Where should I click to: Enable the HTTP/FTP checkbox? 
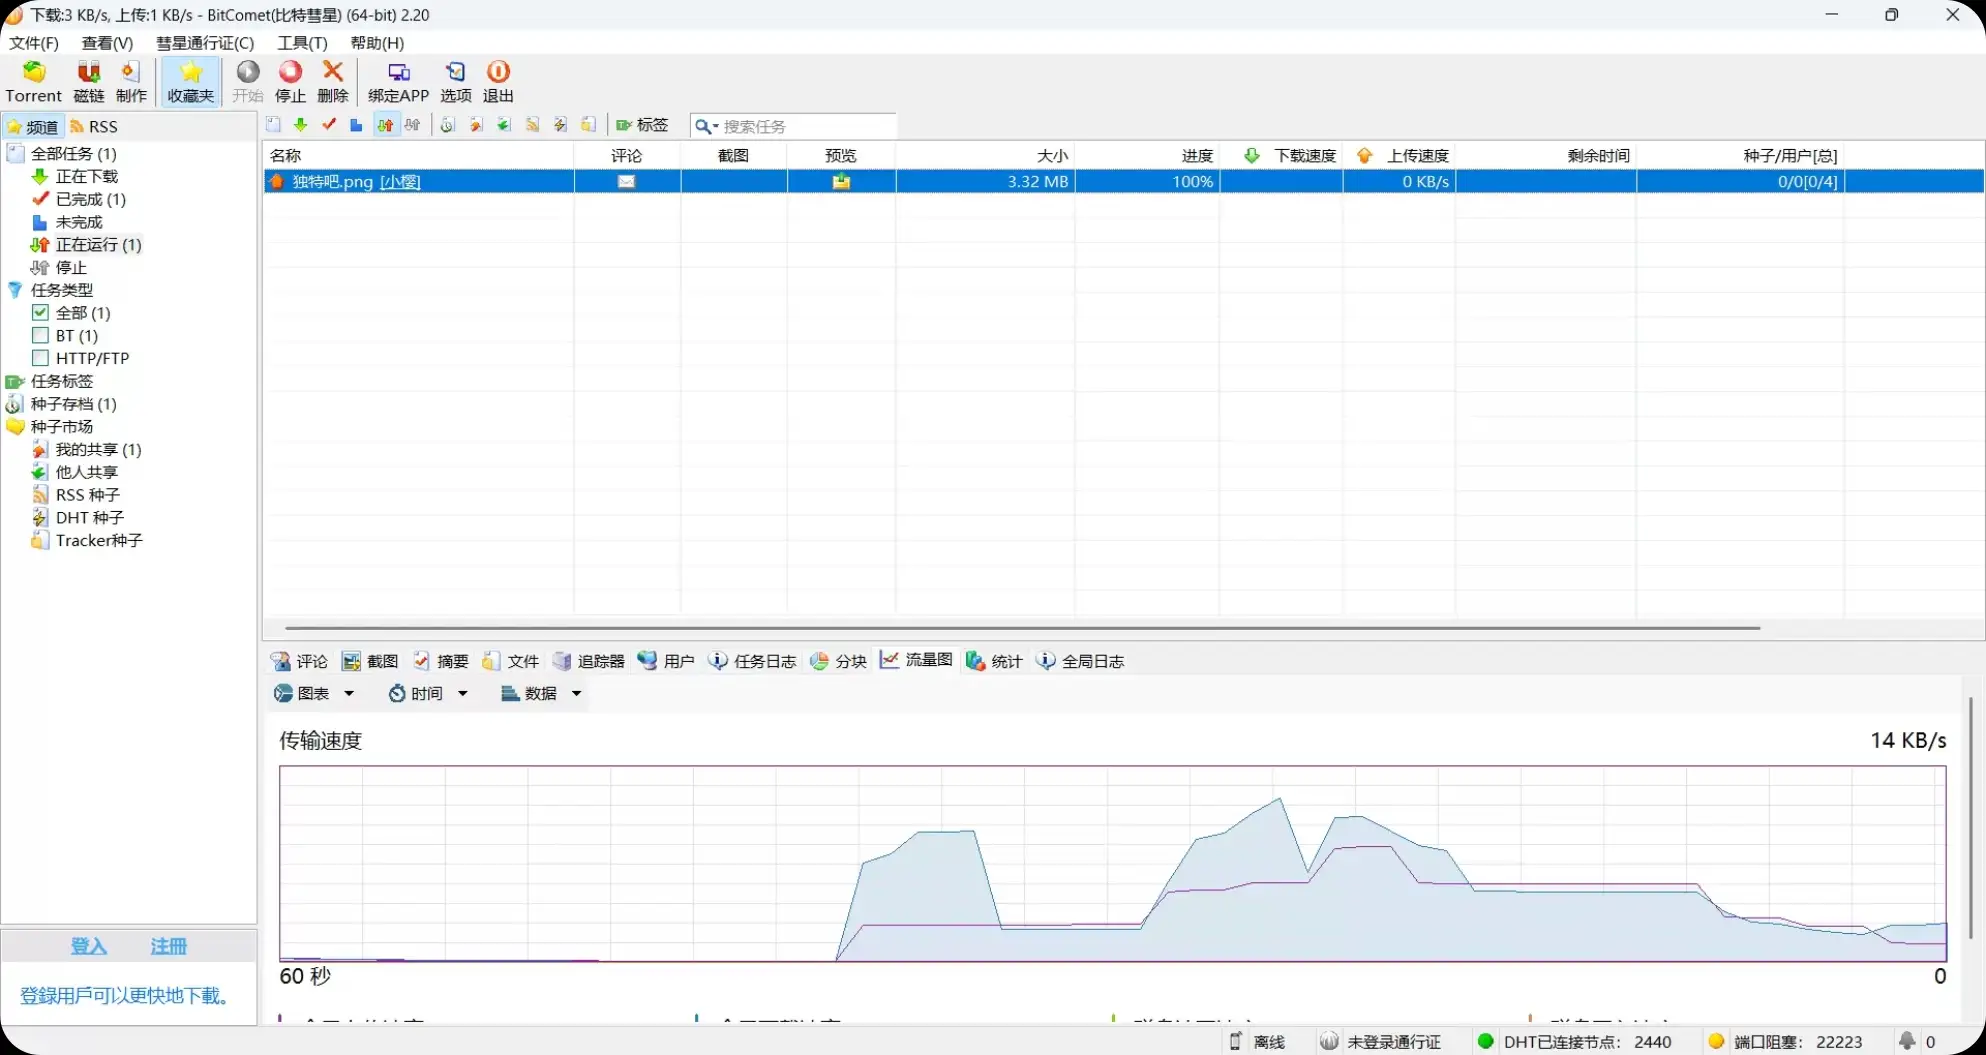click(40, 358)
